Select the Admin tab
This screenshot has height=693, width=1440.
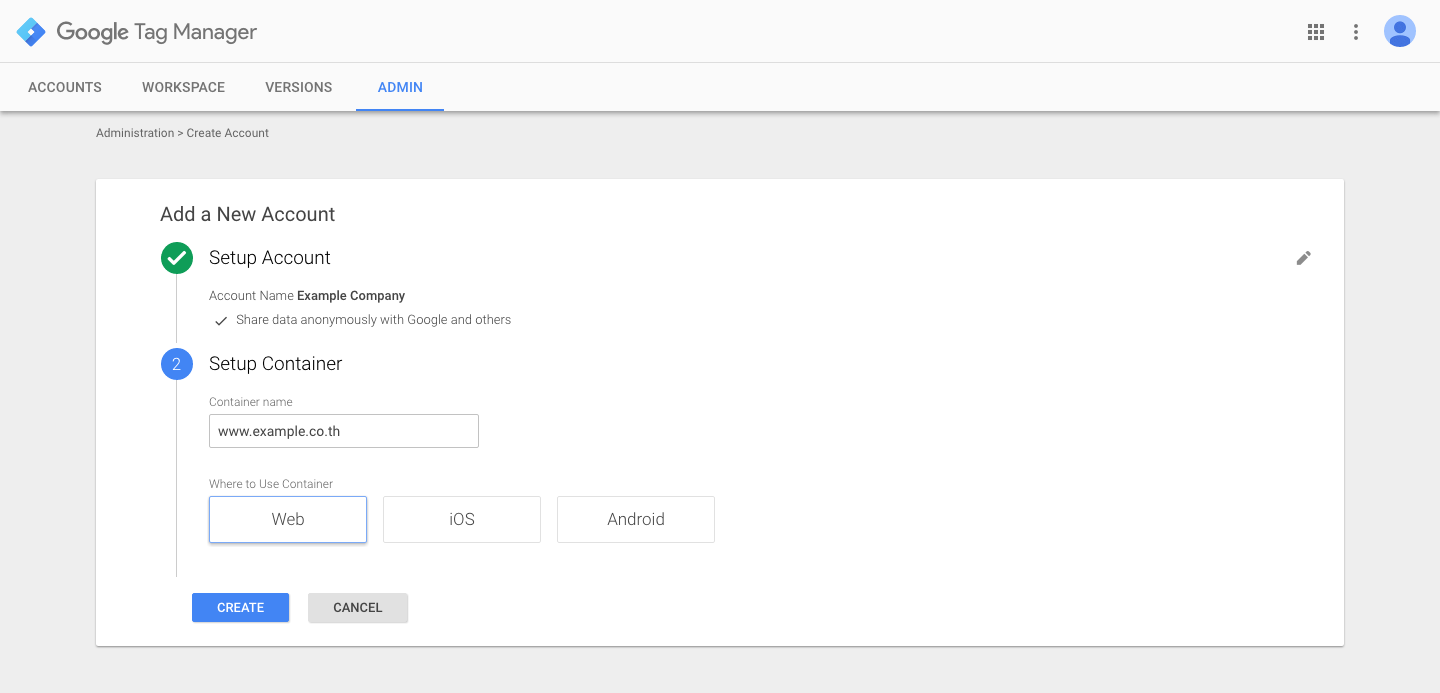coord(400,87)
